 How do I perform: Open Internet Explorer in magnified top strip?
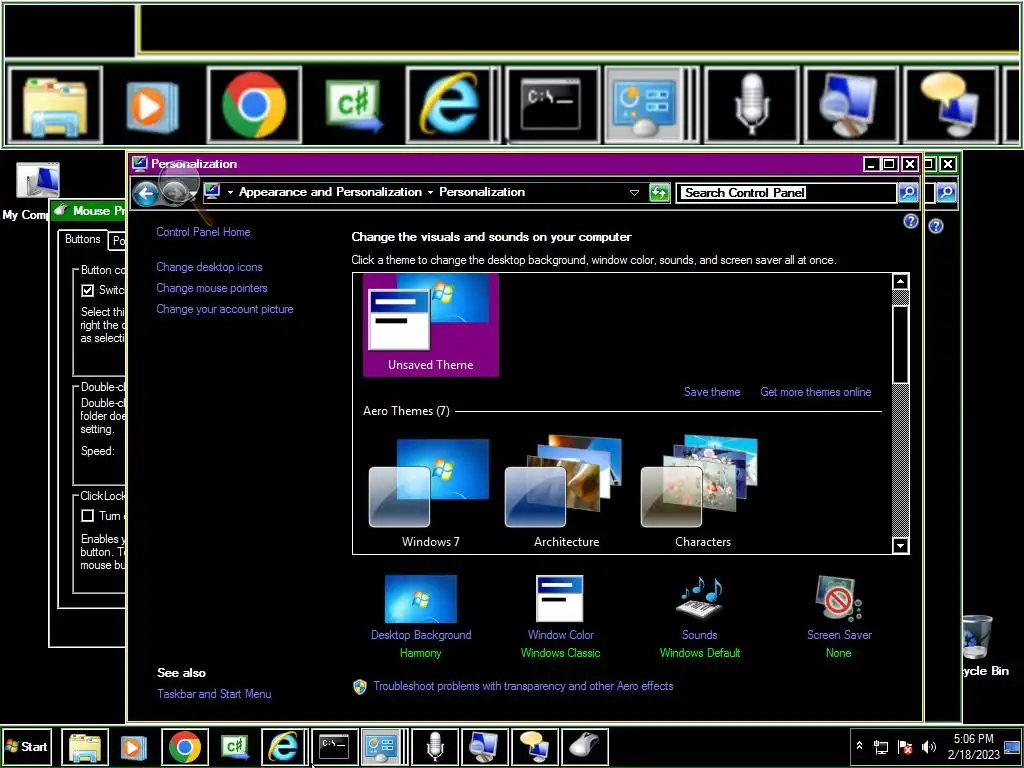pyautogui.click(x=453, y=105)
